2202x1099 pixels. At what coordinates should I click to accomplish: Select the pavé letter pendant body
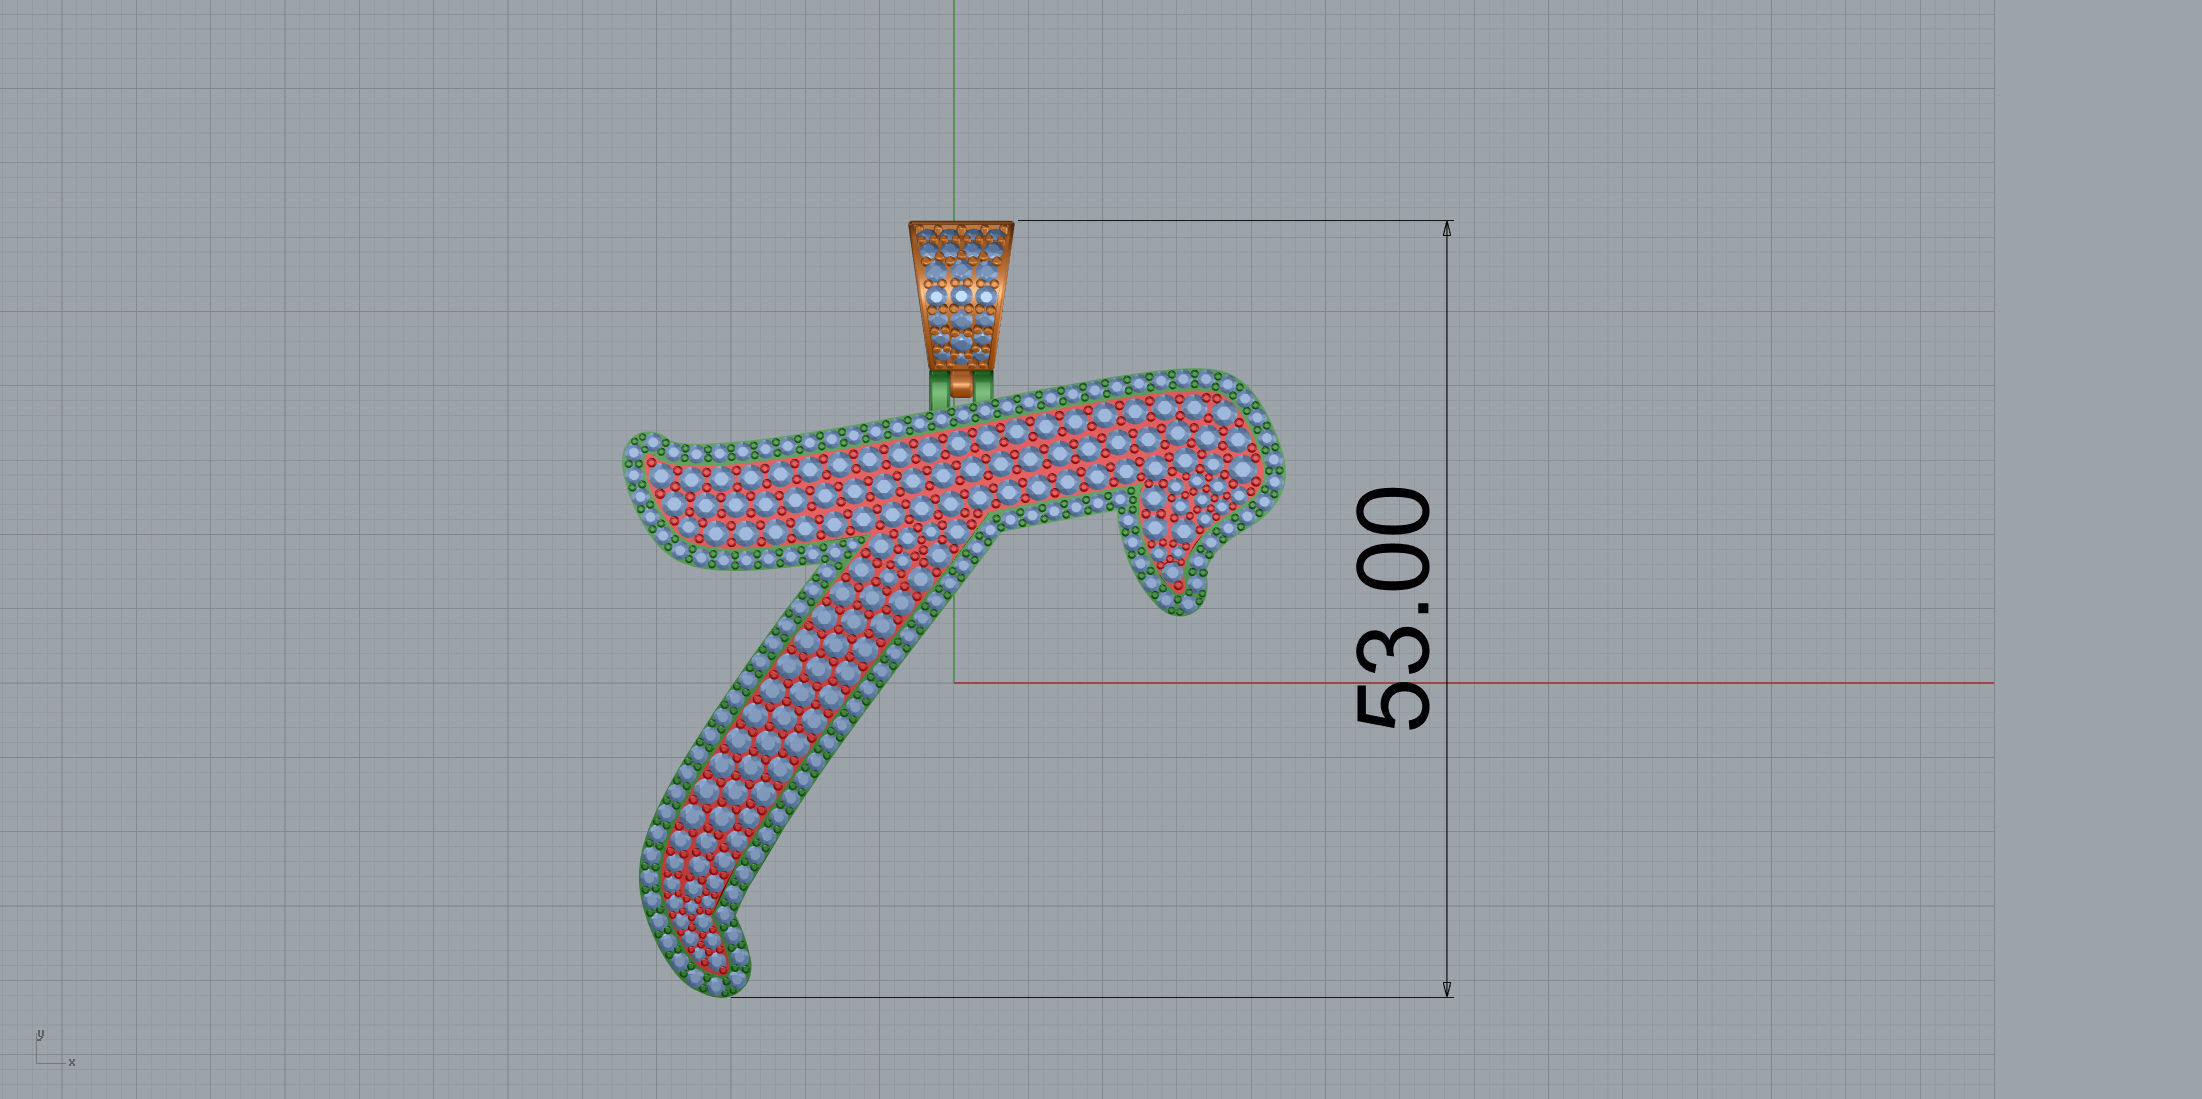pos(953,682)
